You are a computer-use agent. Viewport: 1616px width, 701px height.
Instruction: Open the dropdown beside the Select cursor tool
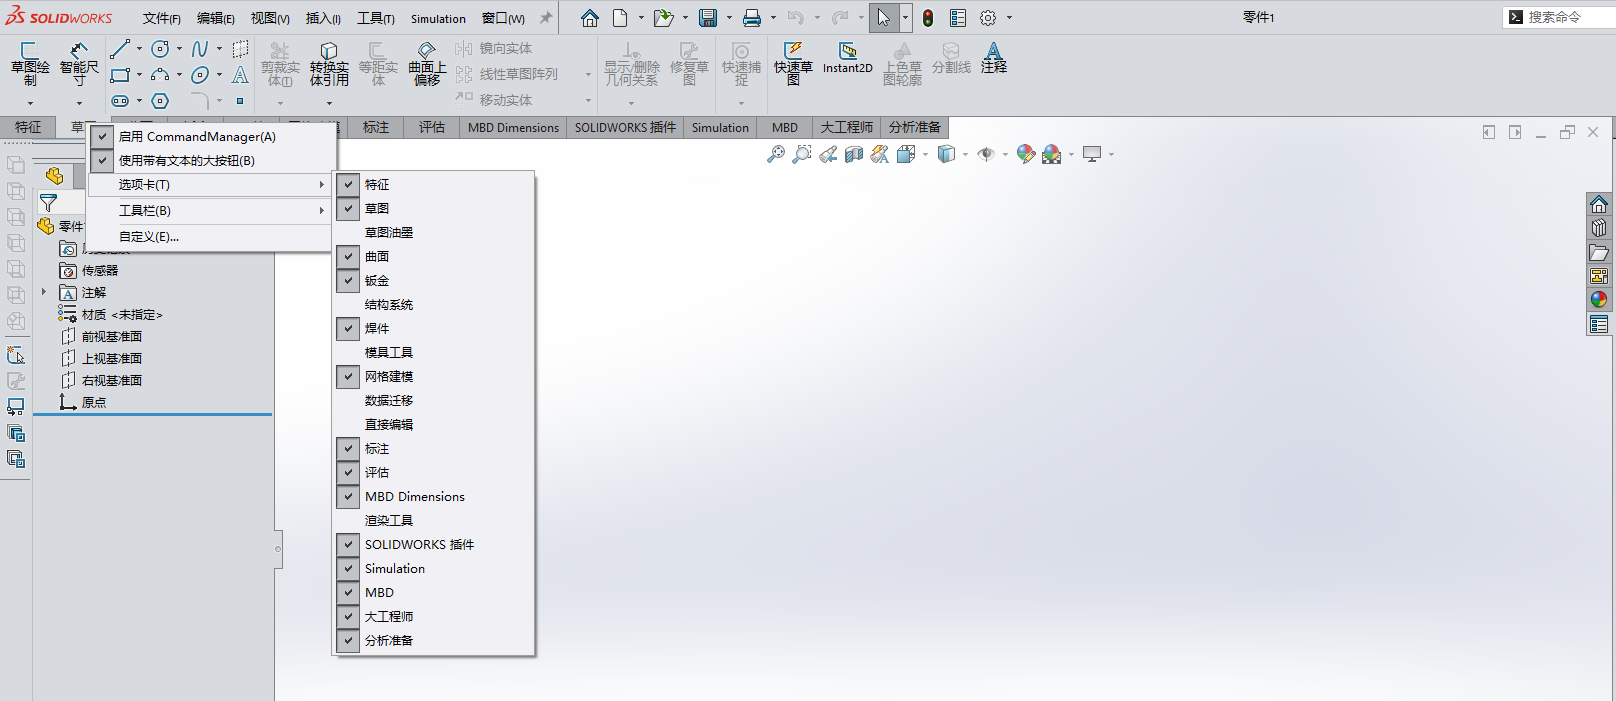pyautogui.click(x=905, y=18)
